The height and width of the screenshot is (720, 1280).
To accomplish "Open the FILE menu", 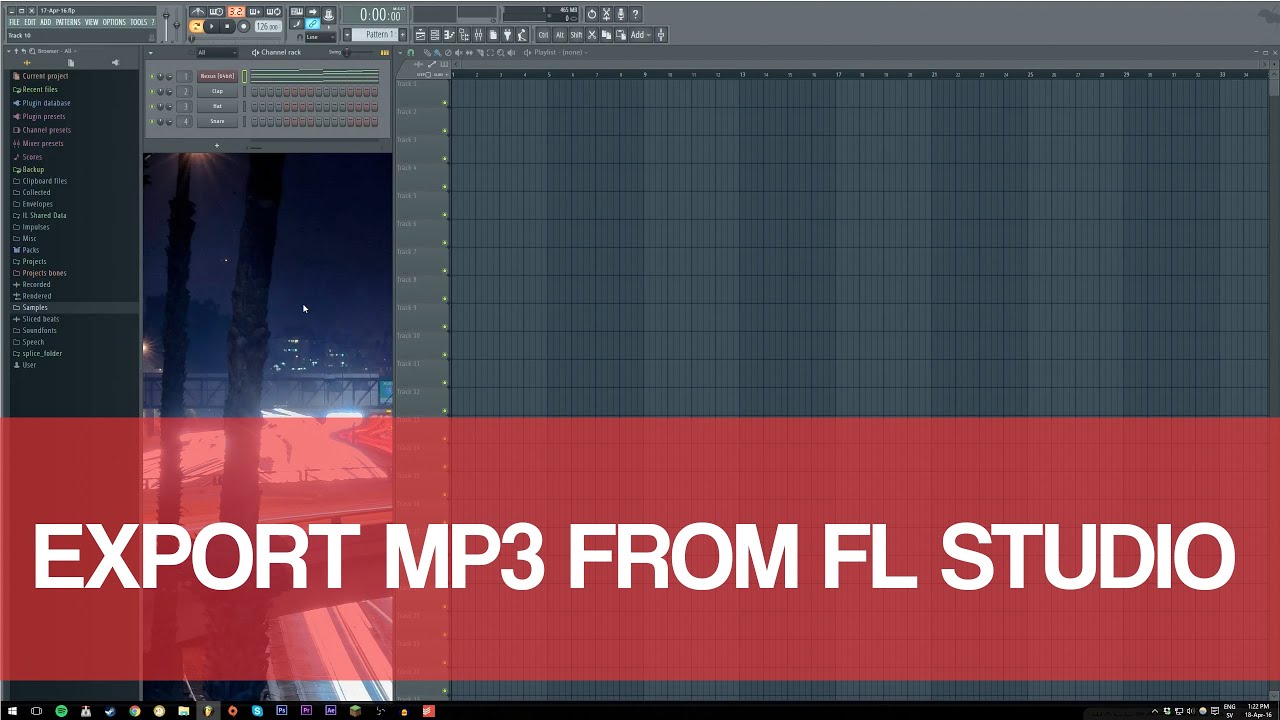I will pyautogui.click(x=14, y=22).
